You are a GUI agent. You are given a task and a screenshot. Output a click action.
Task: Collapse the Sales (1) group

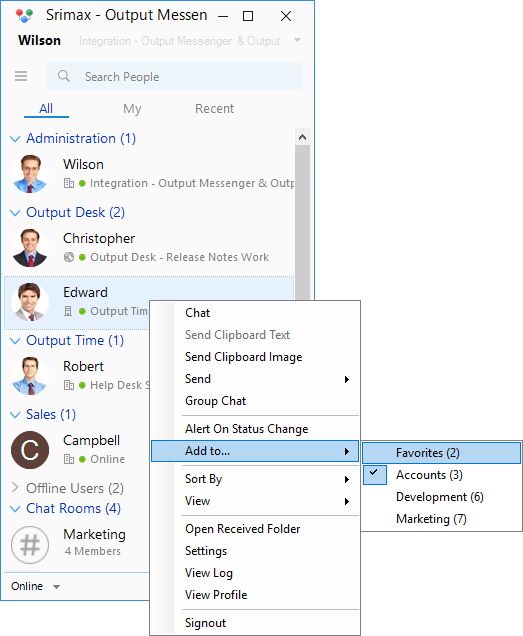(x=15, y=415)
